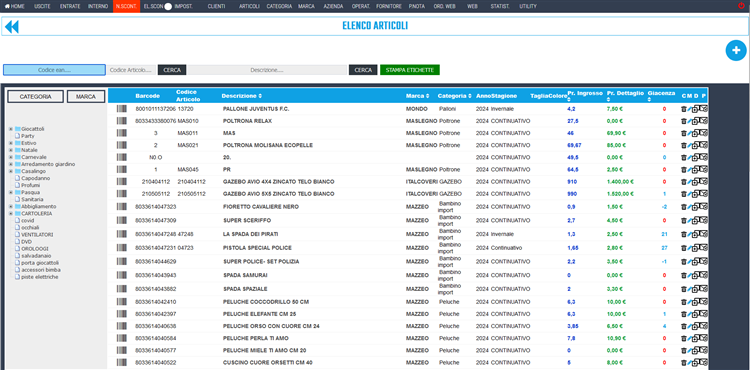Delete the PALLONE JUVENTUS F.C. row
This screenshot has height=370, width=750.
[684, 109]
